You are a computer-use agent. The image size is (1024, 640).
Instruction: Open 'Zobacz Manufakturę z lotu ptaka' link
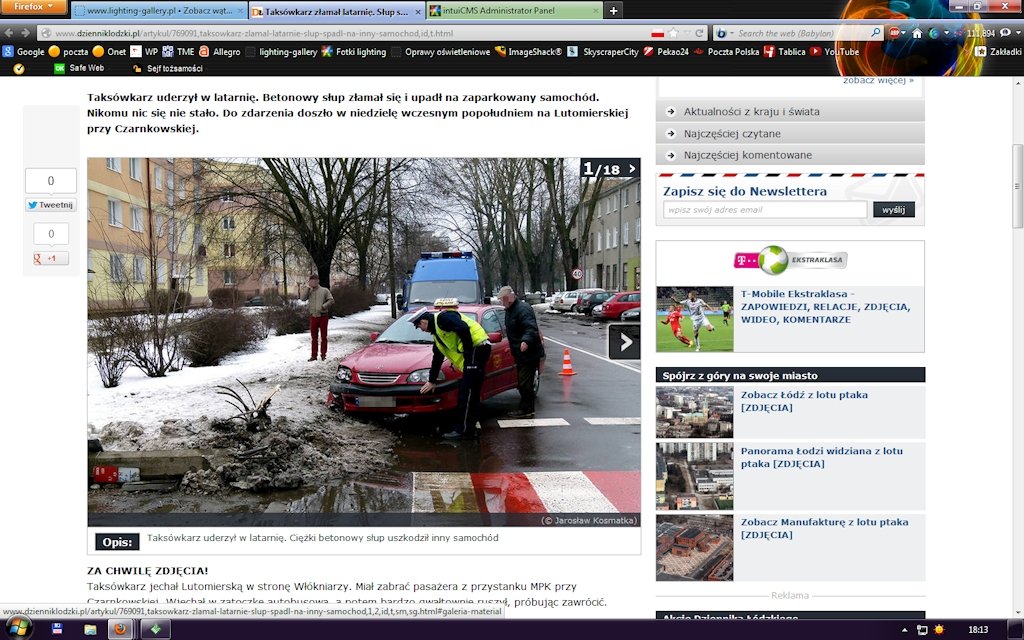(x=824, y=528)
